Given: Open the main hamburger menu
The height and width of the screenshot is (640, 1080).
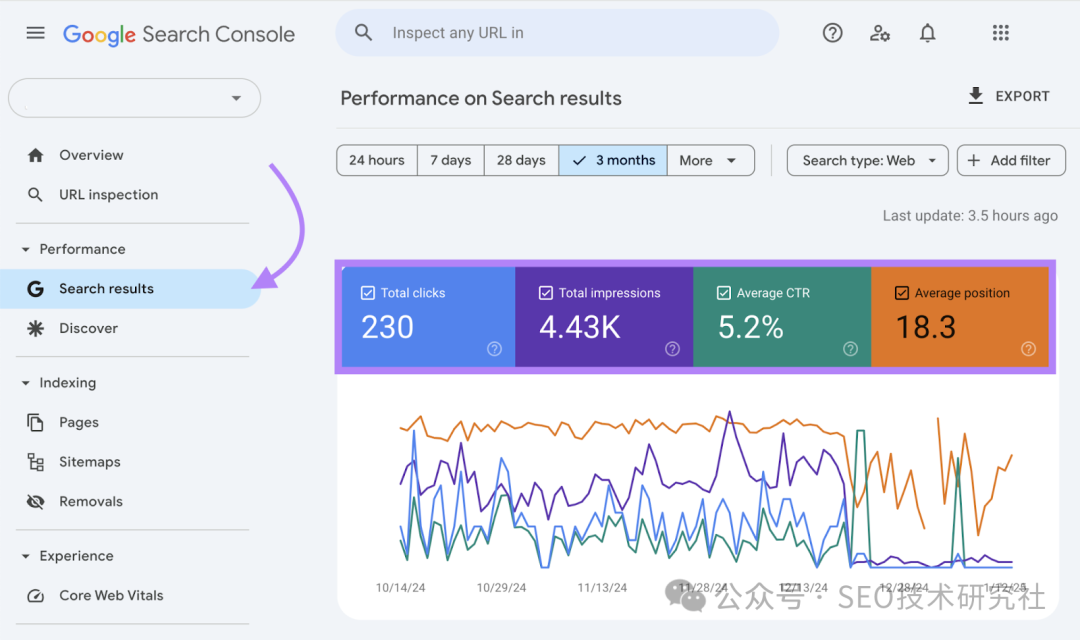Looking at the screenshot, I should click(36, 33).
